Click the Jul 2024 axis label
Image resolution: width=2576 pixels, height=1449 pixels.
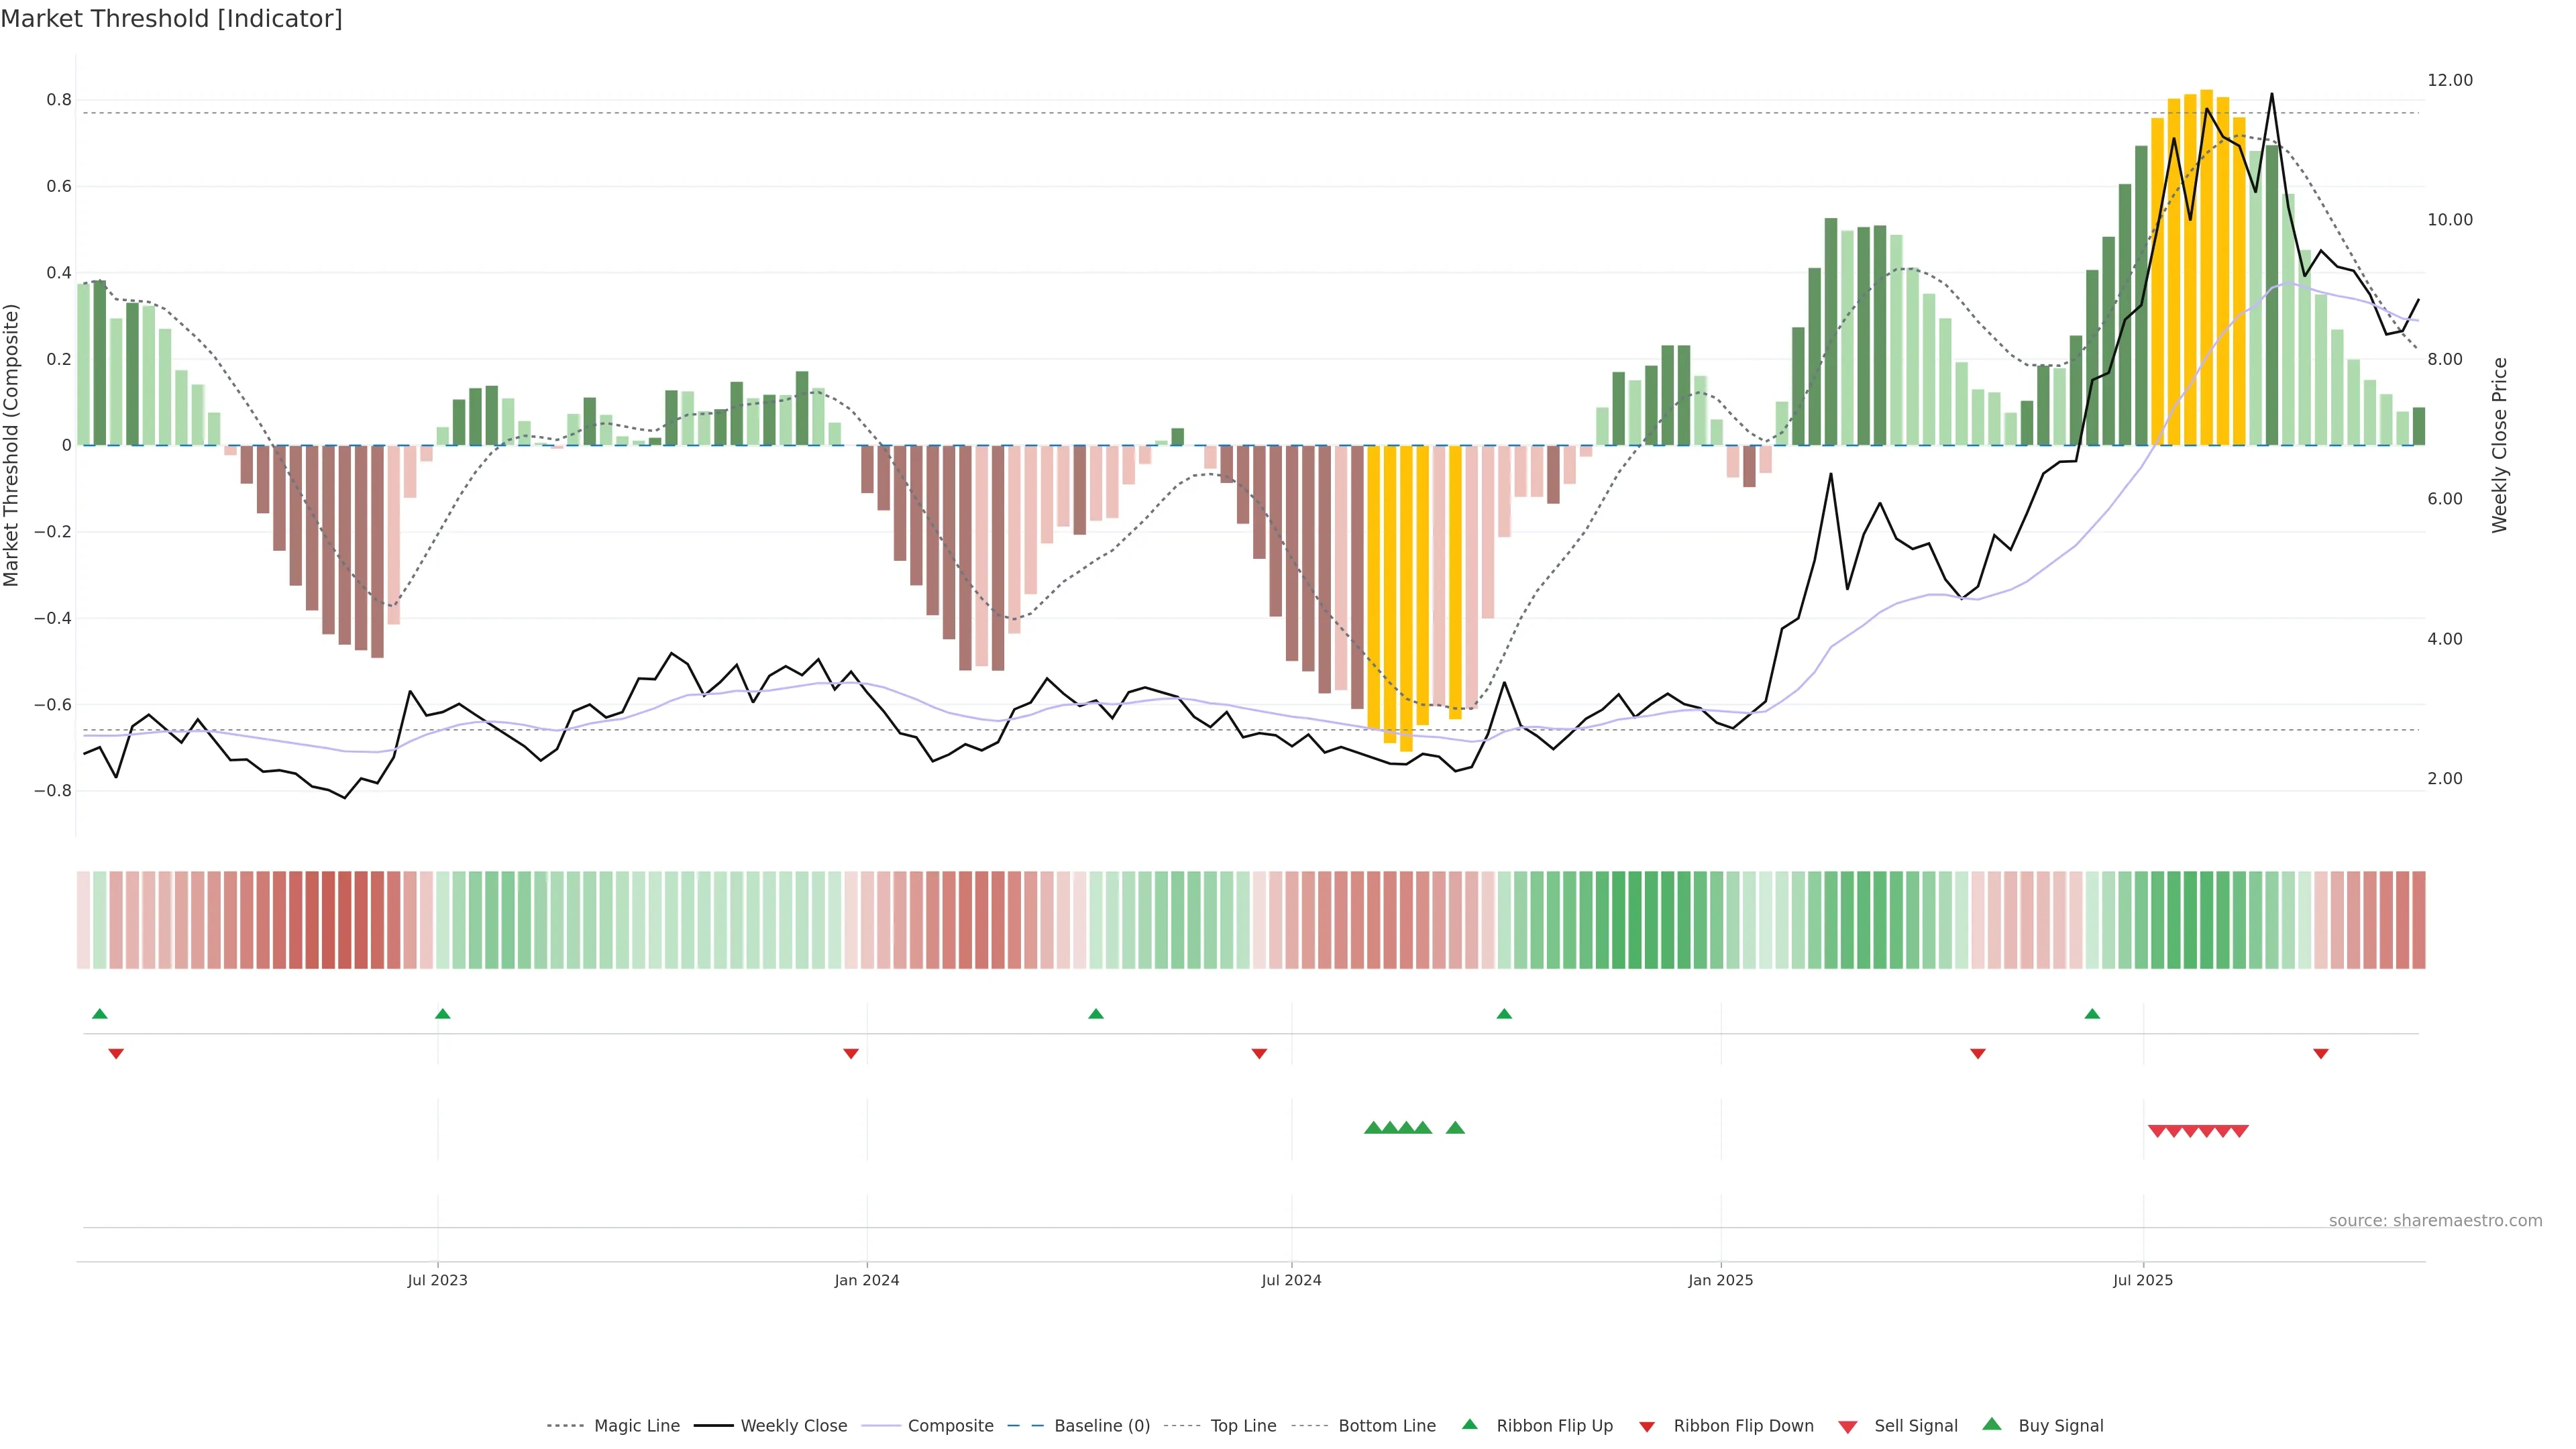tap(1291, 1280)
